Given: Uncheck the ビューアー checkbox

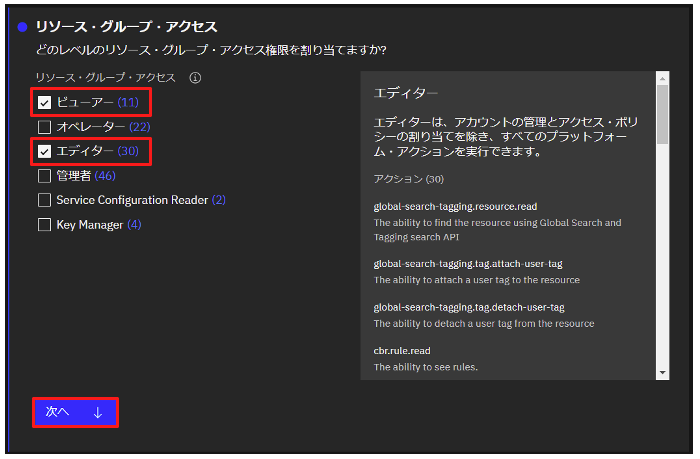Looking at the screenshot, I should (x=44, y=102).
